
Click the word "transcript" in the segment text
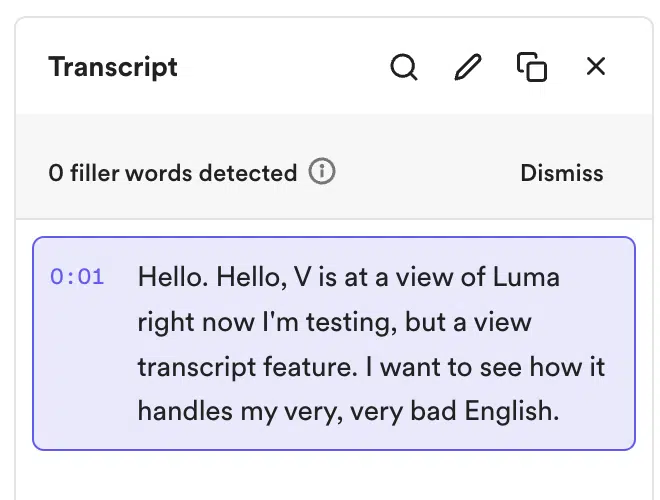click(x=197, y=367)
